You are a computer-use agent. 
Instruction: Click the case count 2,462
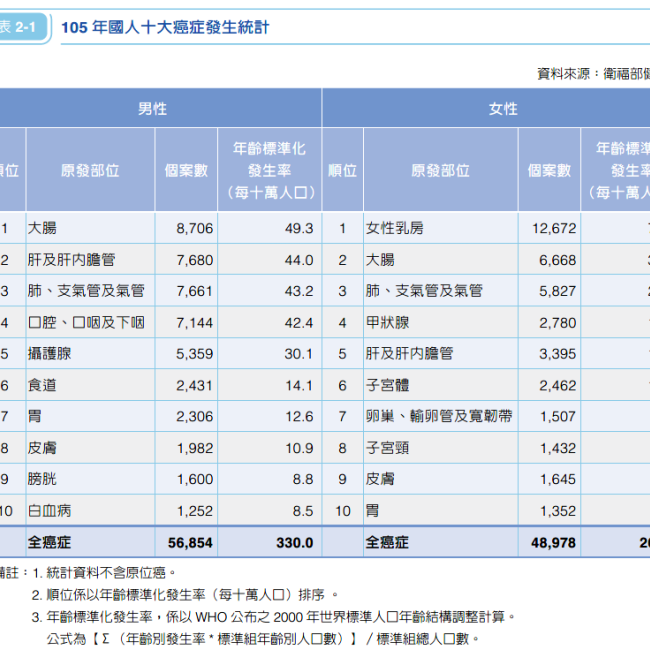pos(558,386)
